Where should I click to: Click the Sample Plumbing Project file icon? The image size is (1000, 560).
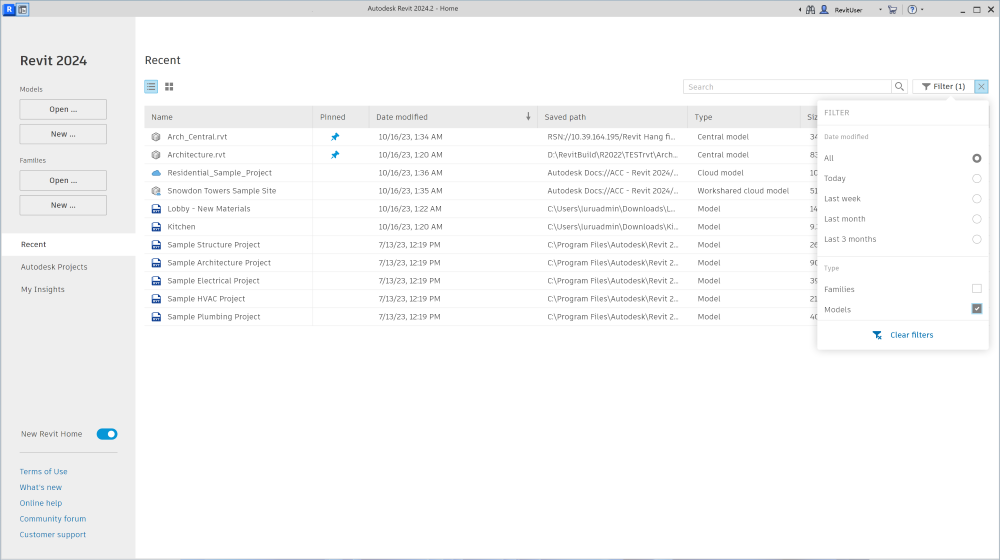pyautogui.click(x=156, y=316)
